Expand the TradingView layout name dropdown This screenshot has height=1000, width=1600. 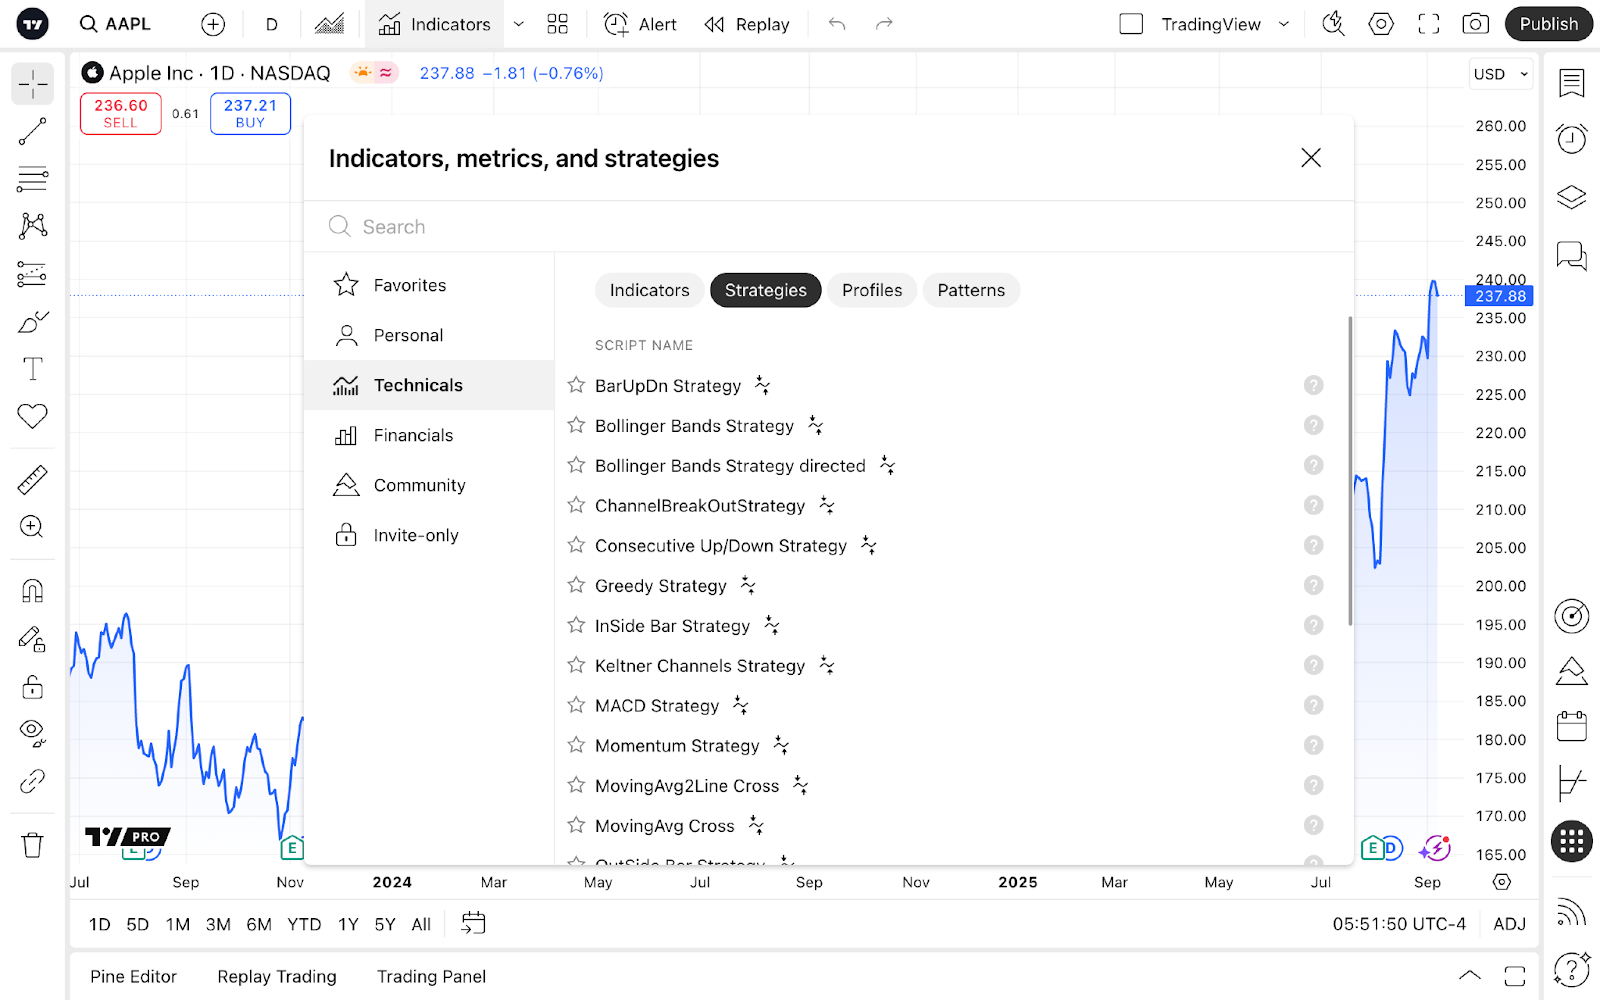(1284, 24)
